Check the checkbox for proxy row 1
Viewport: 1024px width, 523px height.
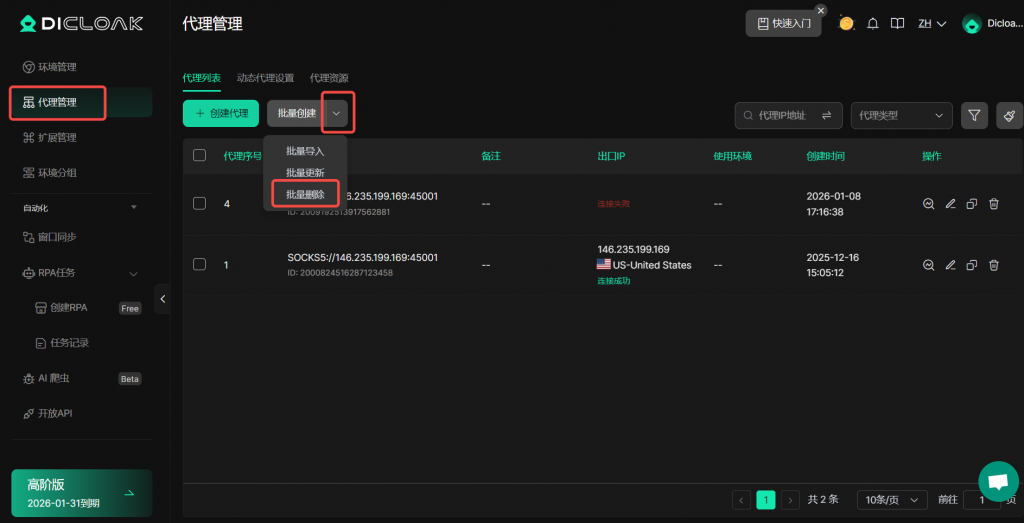[199, 265]
